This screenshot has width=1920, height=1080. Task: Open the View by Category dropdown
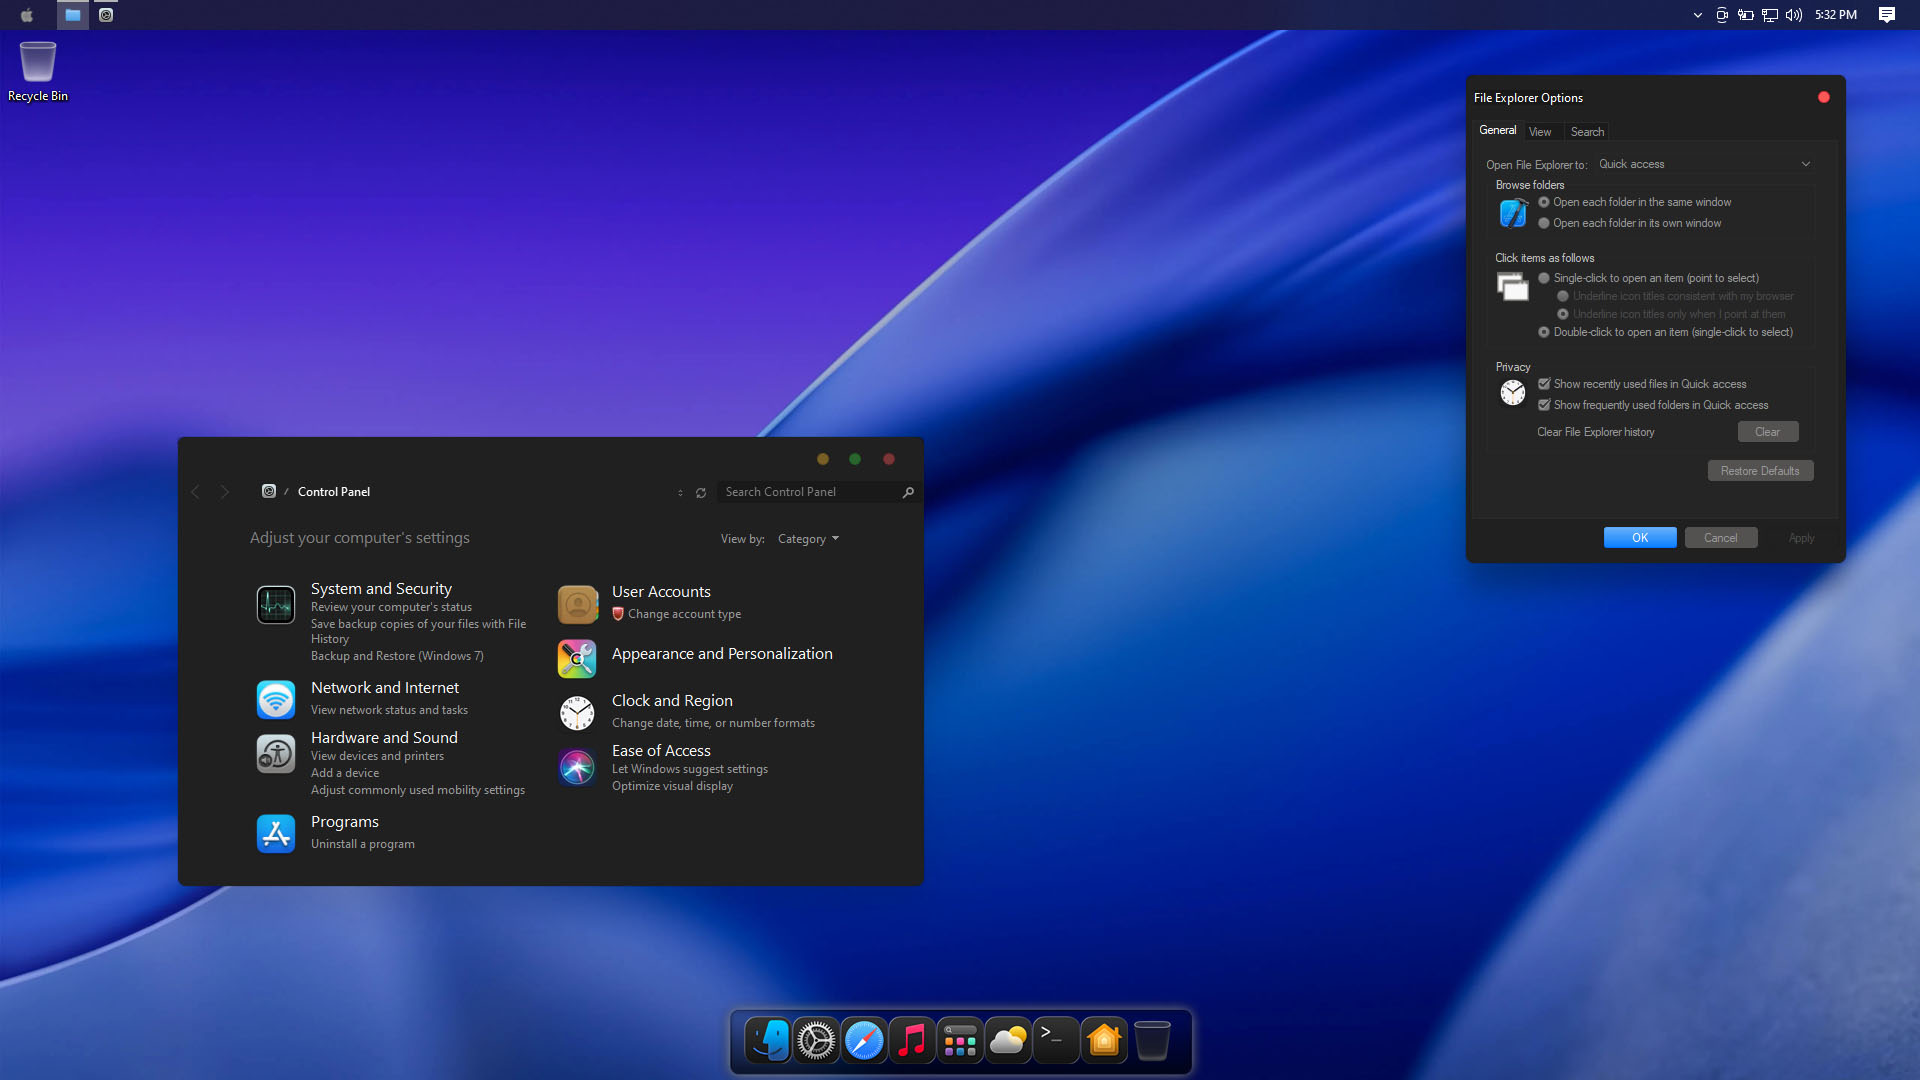tap(807, 538)
